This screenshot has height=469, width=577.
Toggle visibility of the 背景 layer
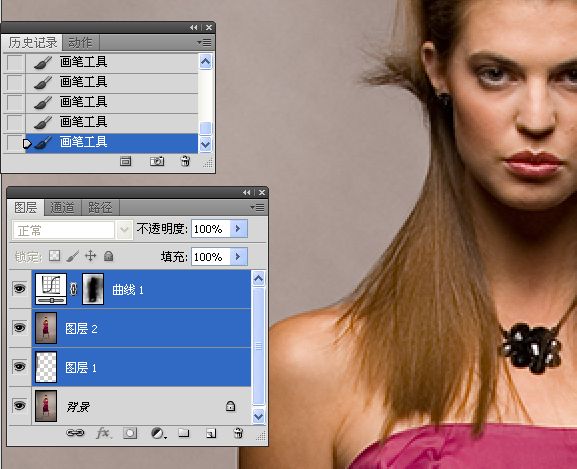point(20,406)
